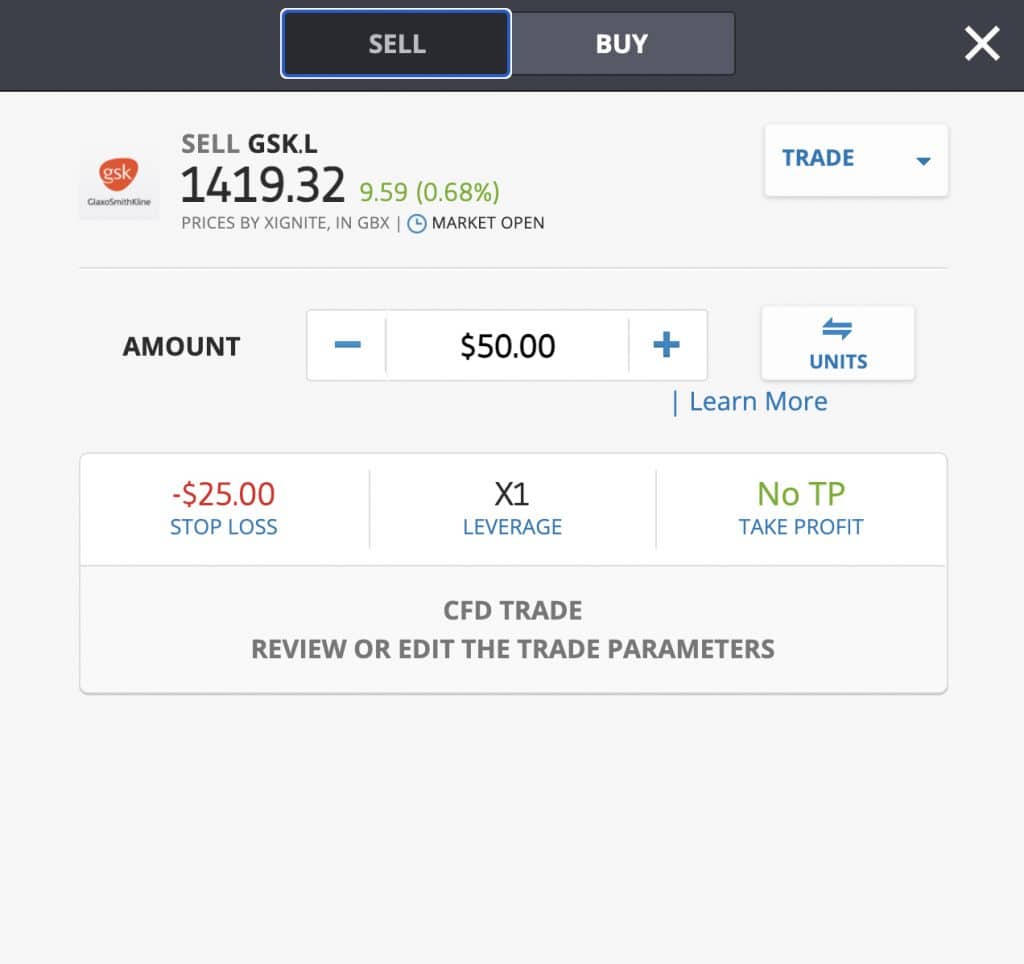Click the No TP value text
Viewport: 1024px width, 964px height.
click(800, 494)
